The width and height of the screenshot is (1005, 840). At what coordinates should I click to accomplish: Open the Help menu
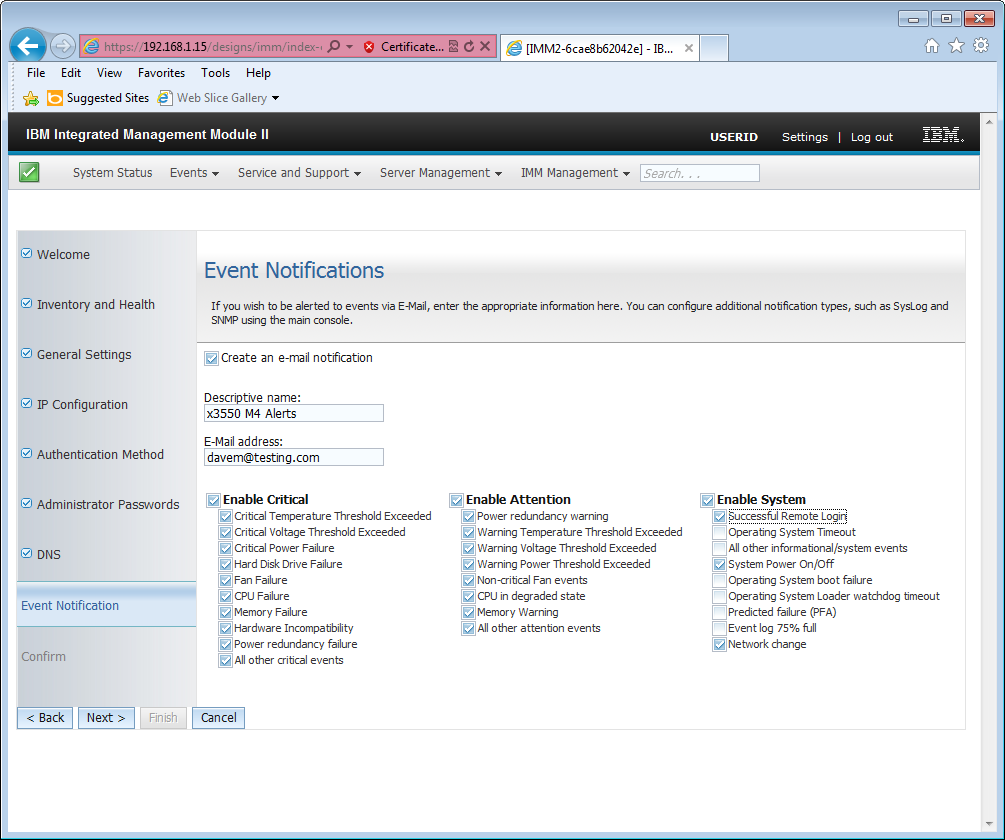(x=258, y=72)
